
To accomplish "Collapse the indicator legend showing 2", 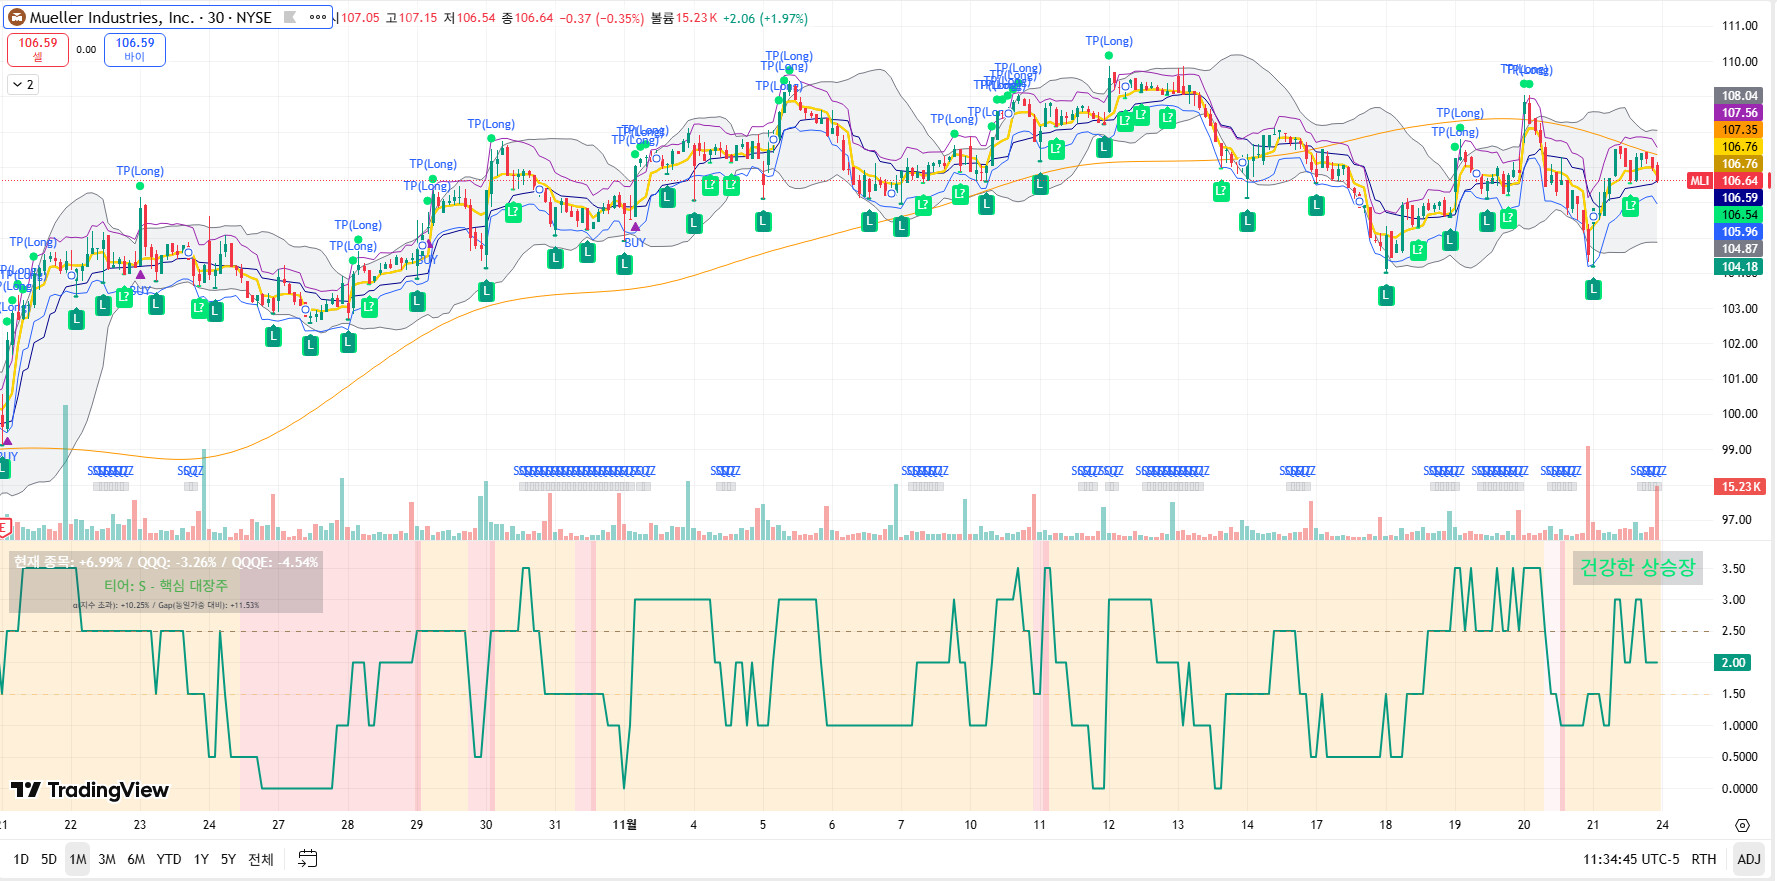I will point(23,85).
